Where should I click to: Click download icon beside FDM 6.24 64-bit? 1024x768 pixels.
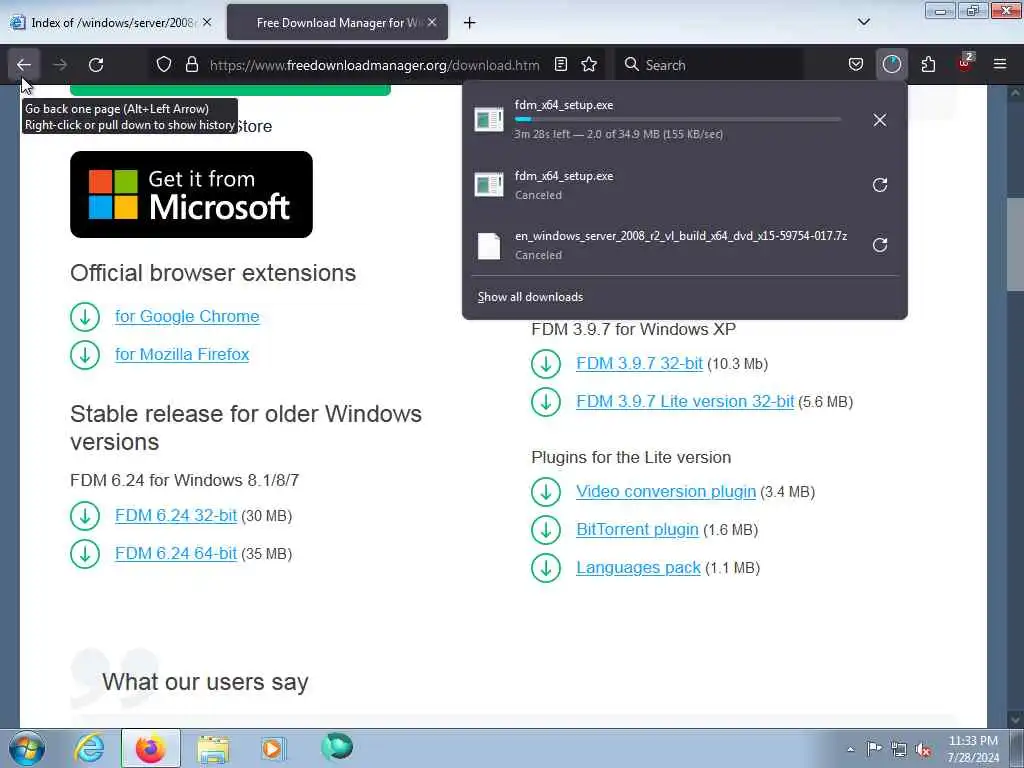pyautogui.click(x=85, y=554)
